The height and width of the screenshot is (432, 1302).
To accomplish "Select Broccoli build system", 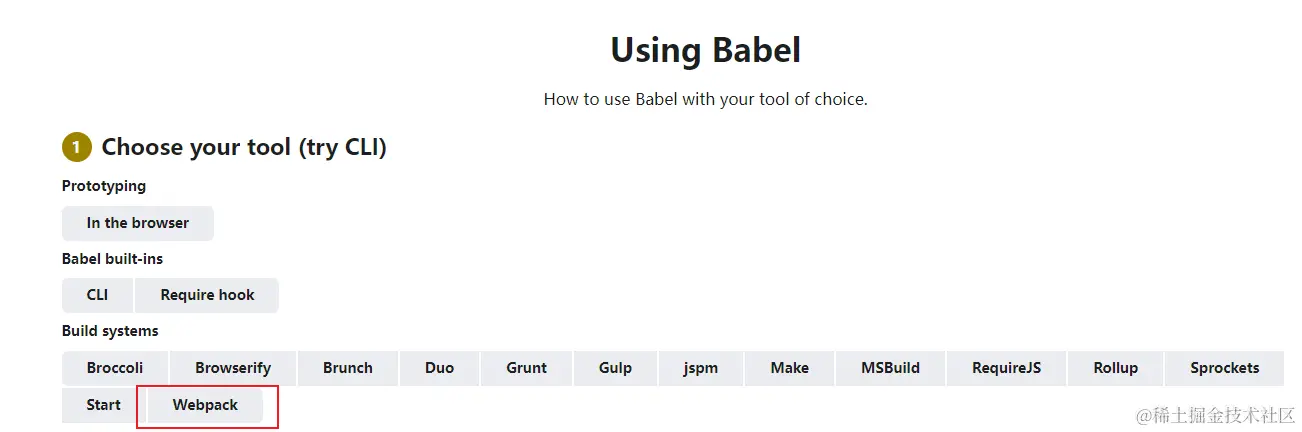I will click(115, 368).
